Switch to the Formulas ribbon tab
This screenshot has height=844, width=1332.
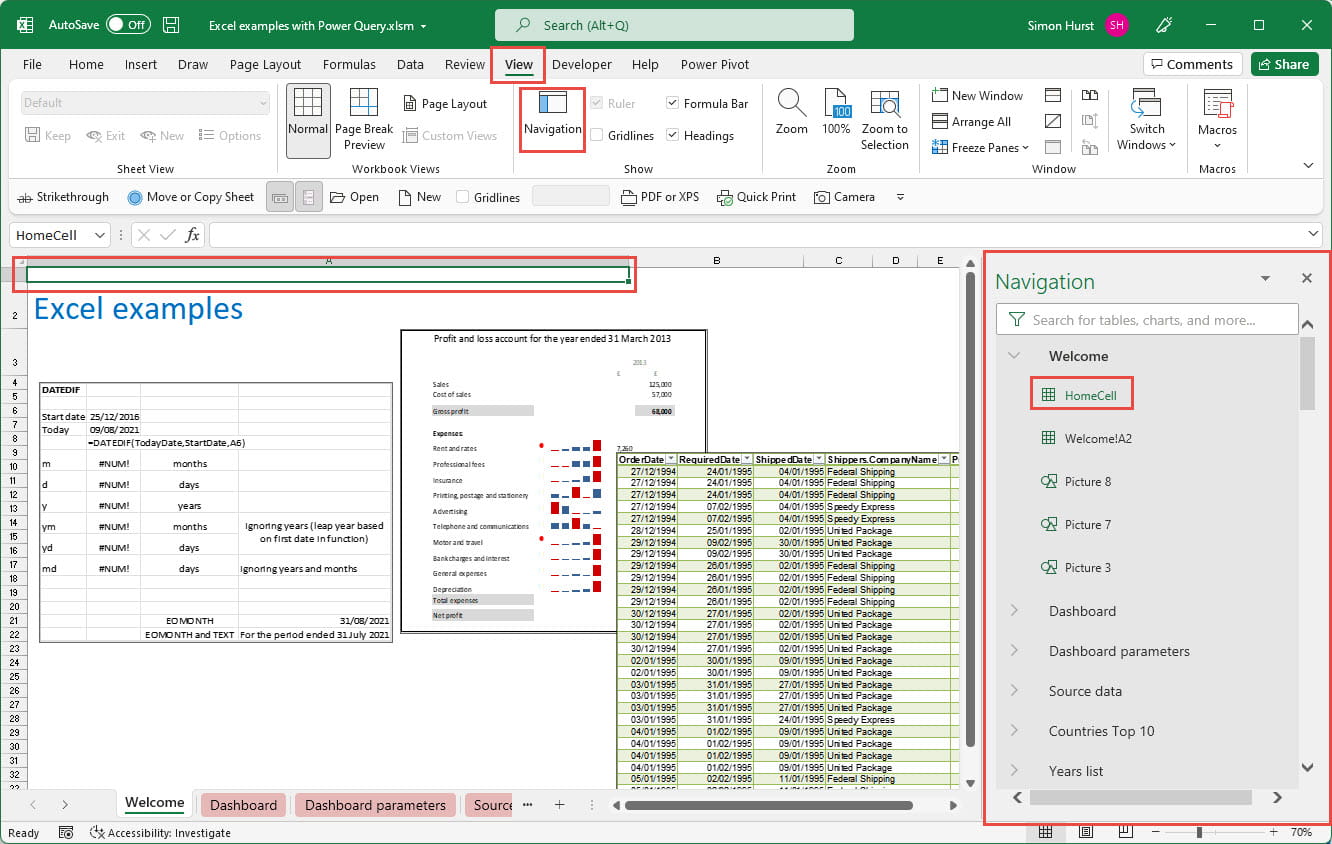(349, 64)
